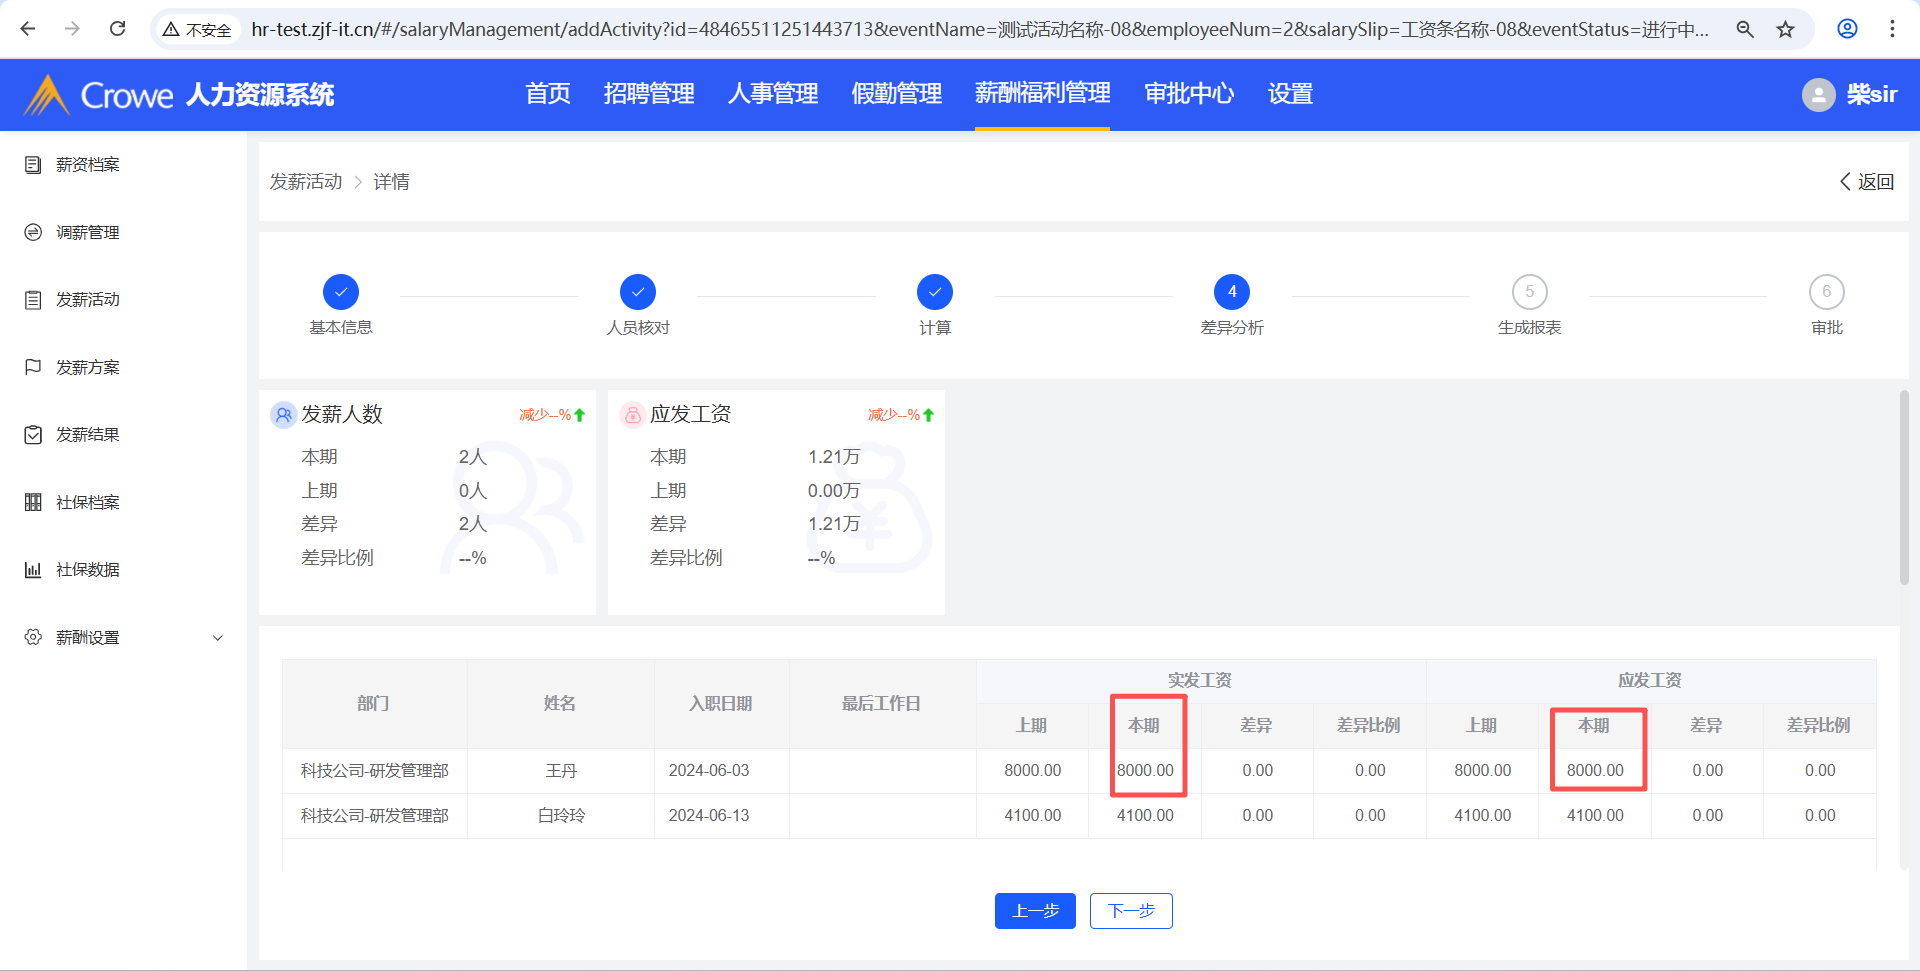Click the 发薪方案 flag icon
Screen dimensions: 1920x971
tap(33, 367)
